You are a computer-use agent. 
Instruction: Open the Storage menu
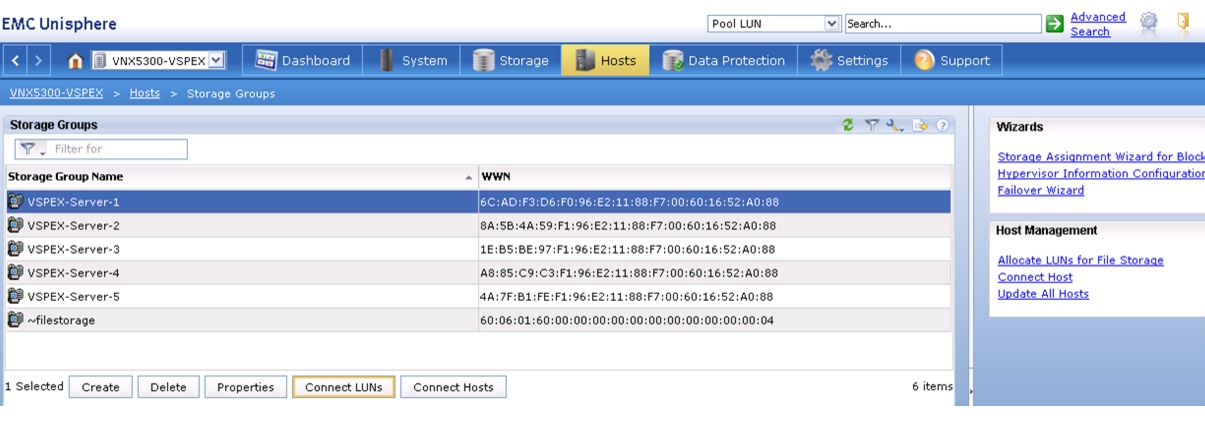coord(511,61)
